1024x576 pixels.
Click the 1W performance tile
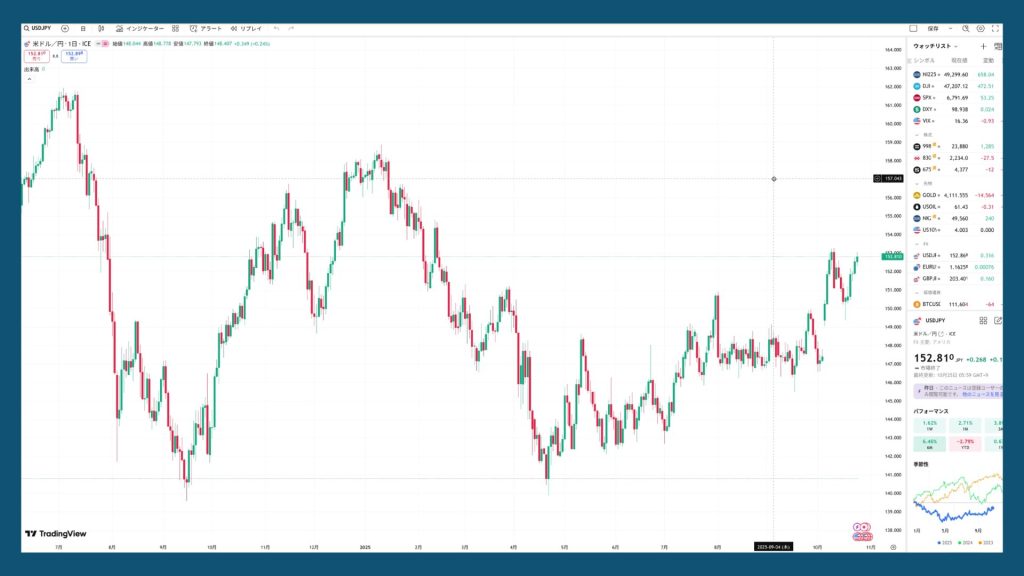930,426
